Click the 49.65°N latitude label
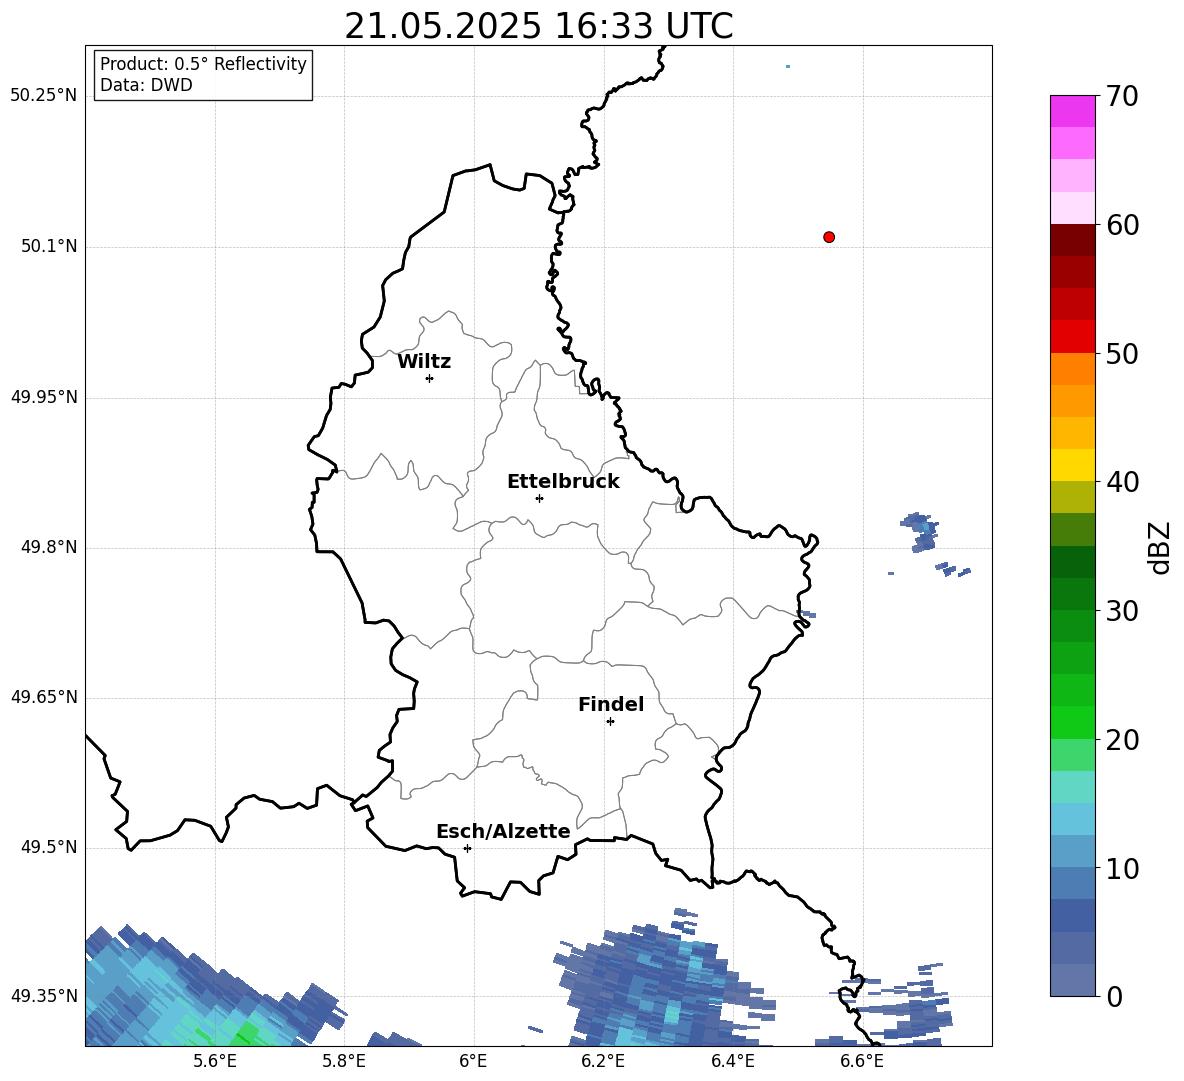The height and width of the screenshot is (1081, 1184). click(44, 697)
